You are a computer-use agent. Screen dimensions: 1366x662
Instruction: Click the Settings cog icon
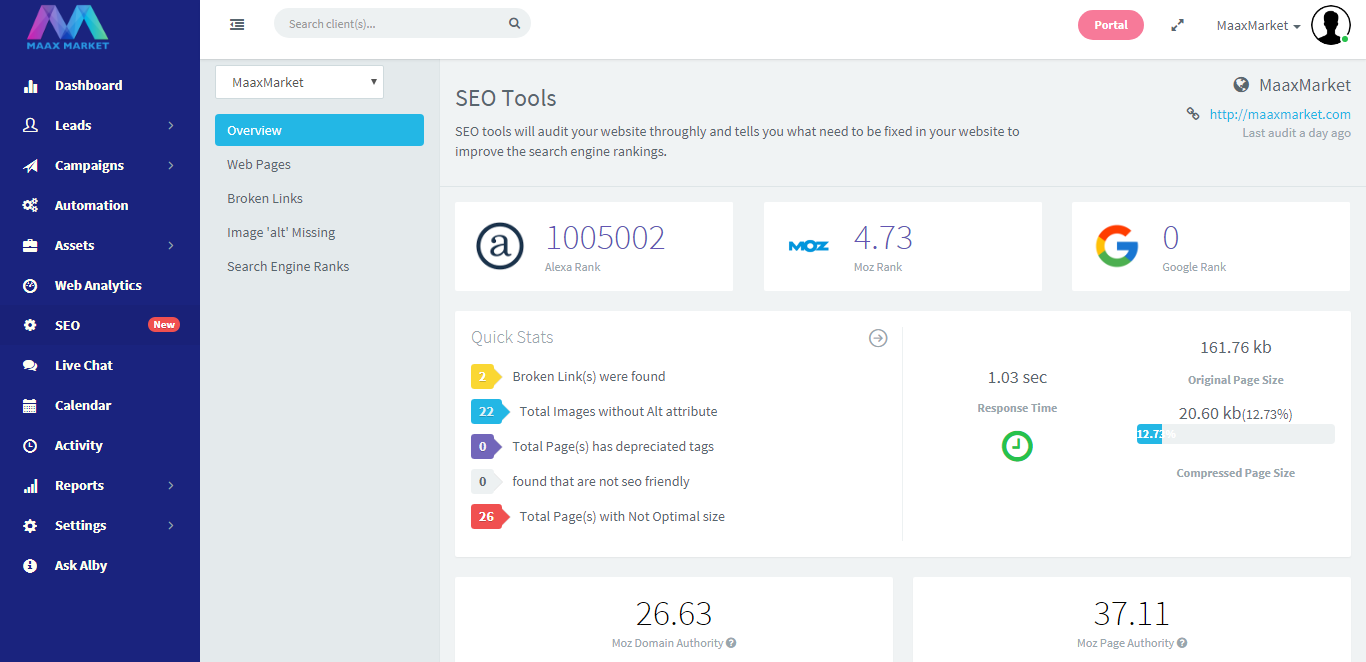tap(31, 525)
